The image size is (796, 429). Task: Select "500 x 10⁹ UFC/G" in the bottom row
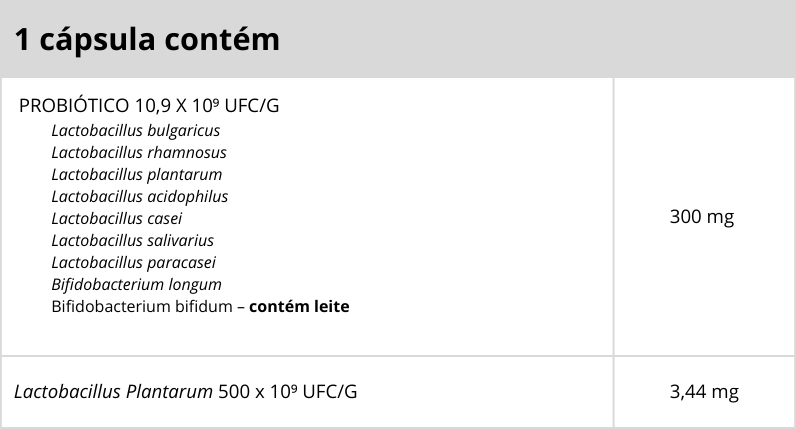click(x=288, y=392)
